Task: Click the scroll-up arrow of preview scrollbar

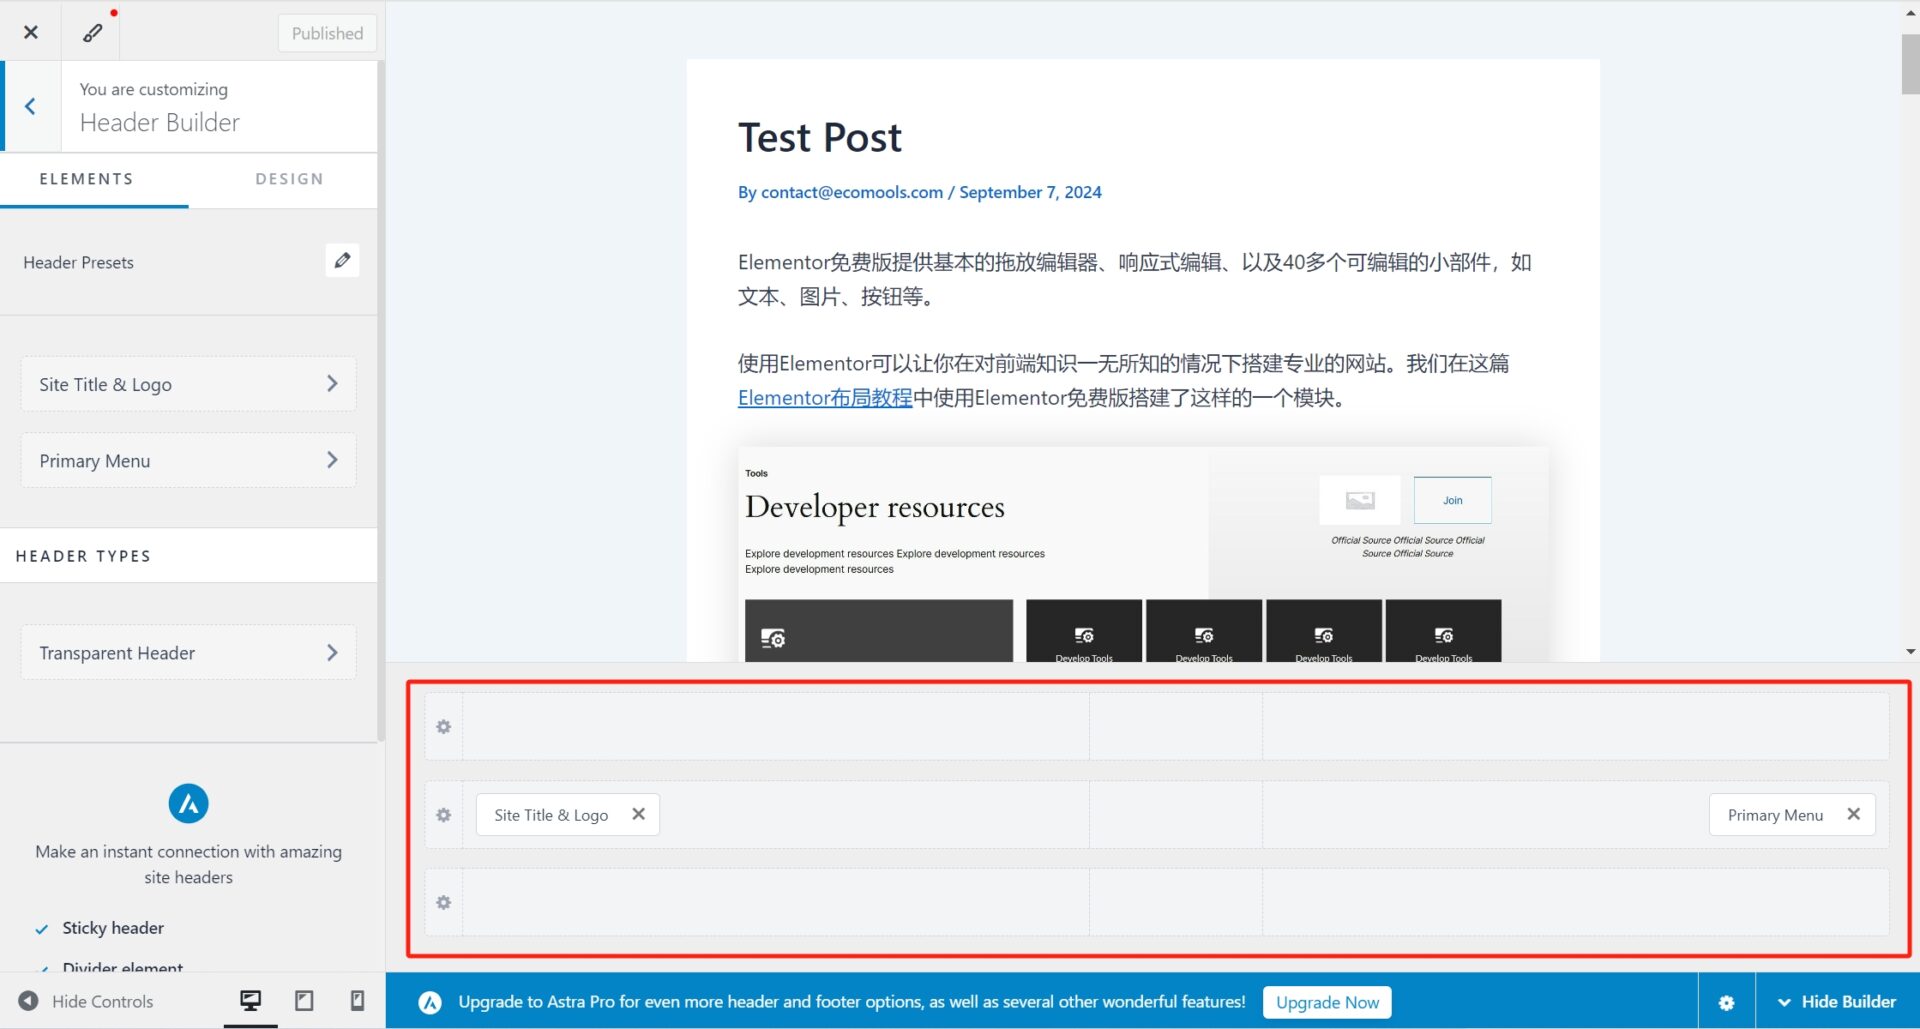Action: coord(1910,13)
